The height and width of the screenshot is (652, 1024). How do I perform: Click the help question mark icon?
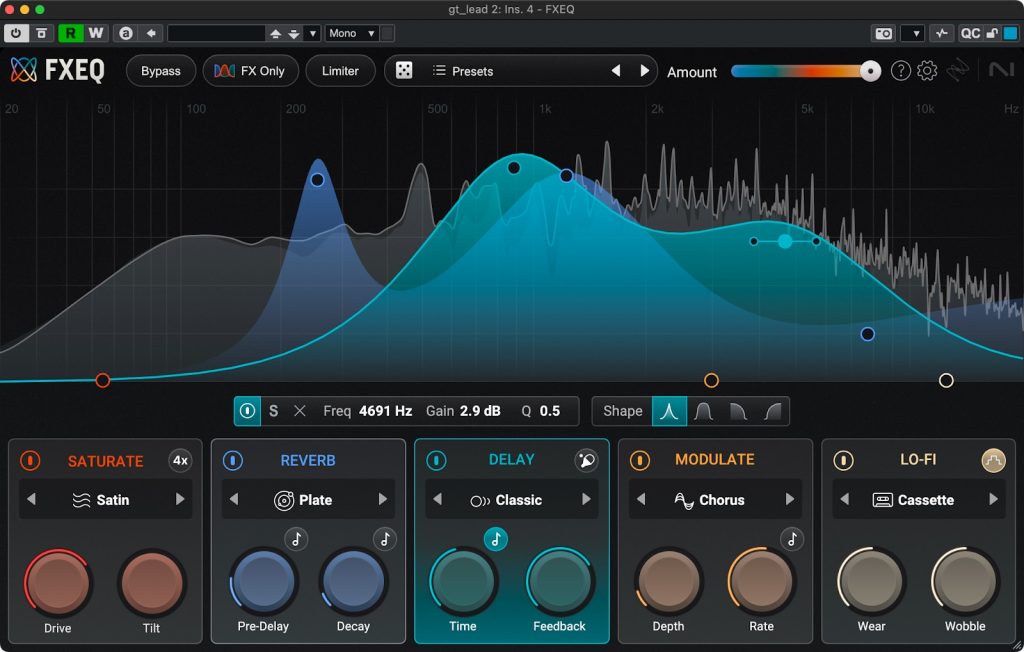(x=900, y=71)
